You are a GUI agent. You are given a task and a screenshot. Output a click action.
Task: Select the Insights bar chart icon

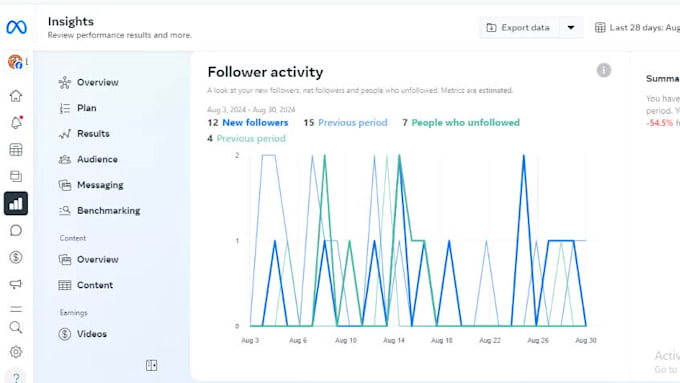coord(16,203)
